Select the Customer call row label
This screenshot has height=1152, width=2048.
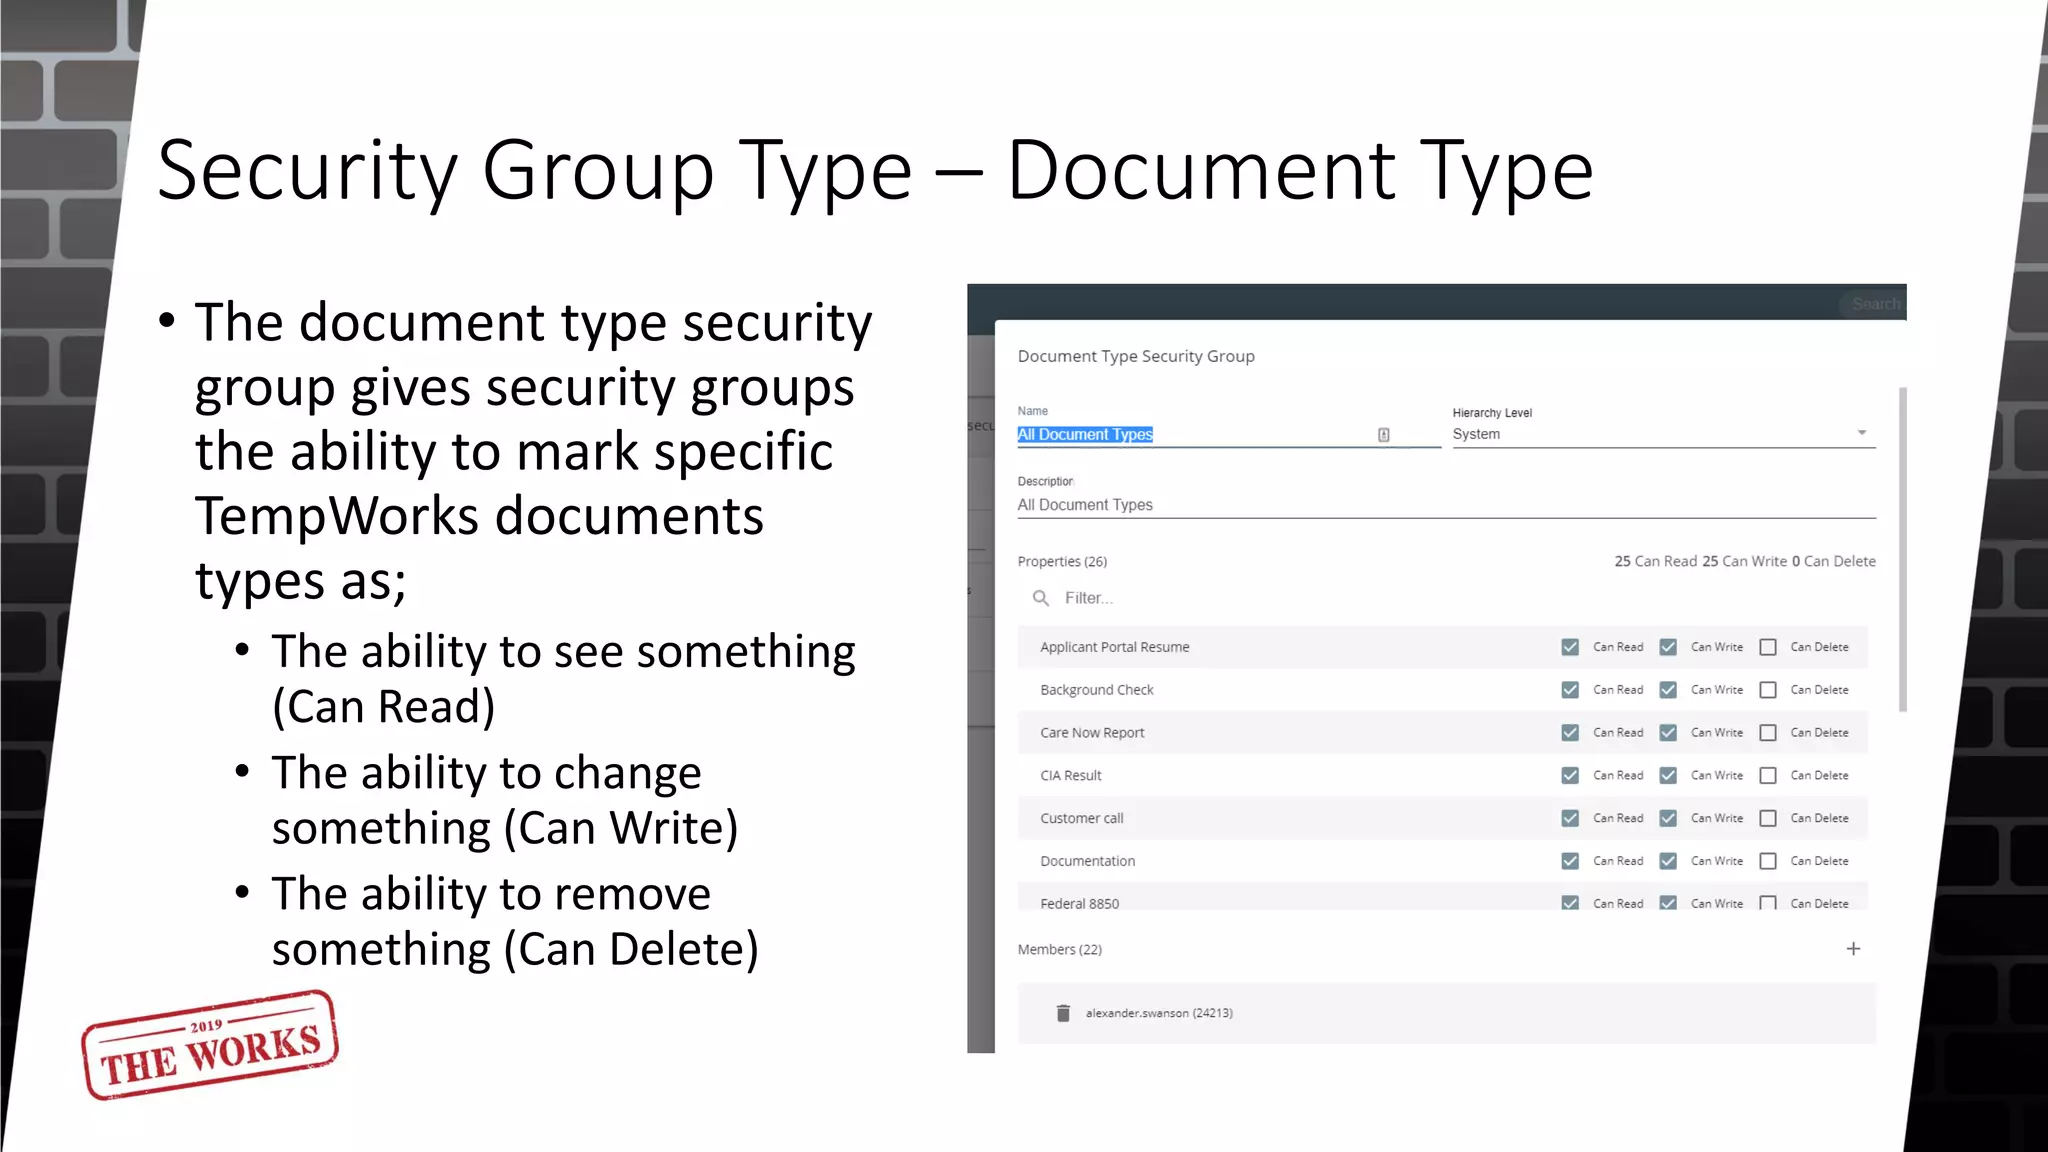tap(1081, 818)
